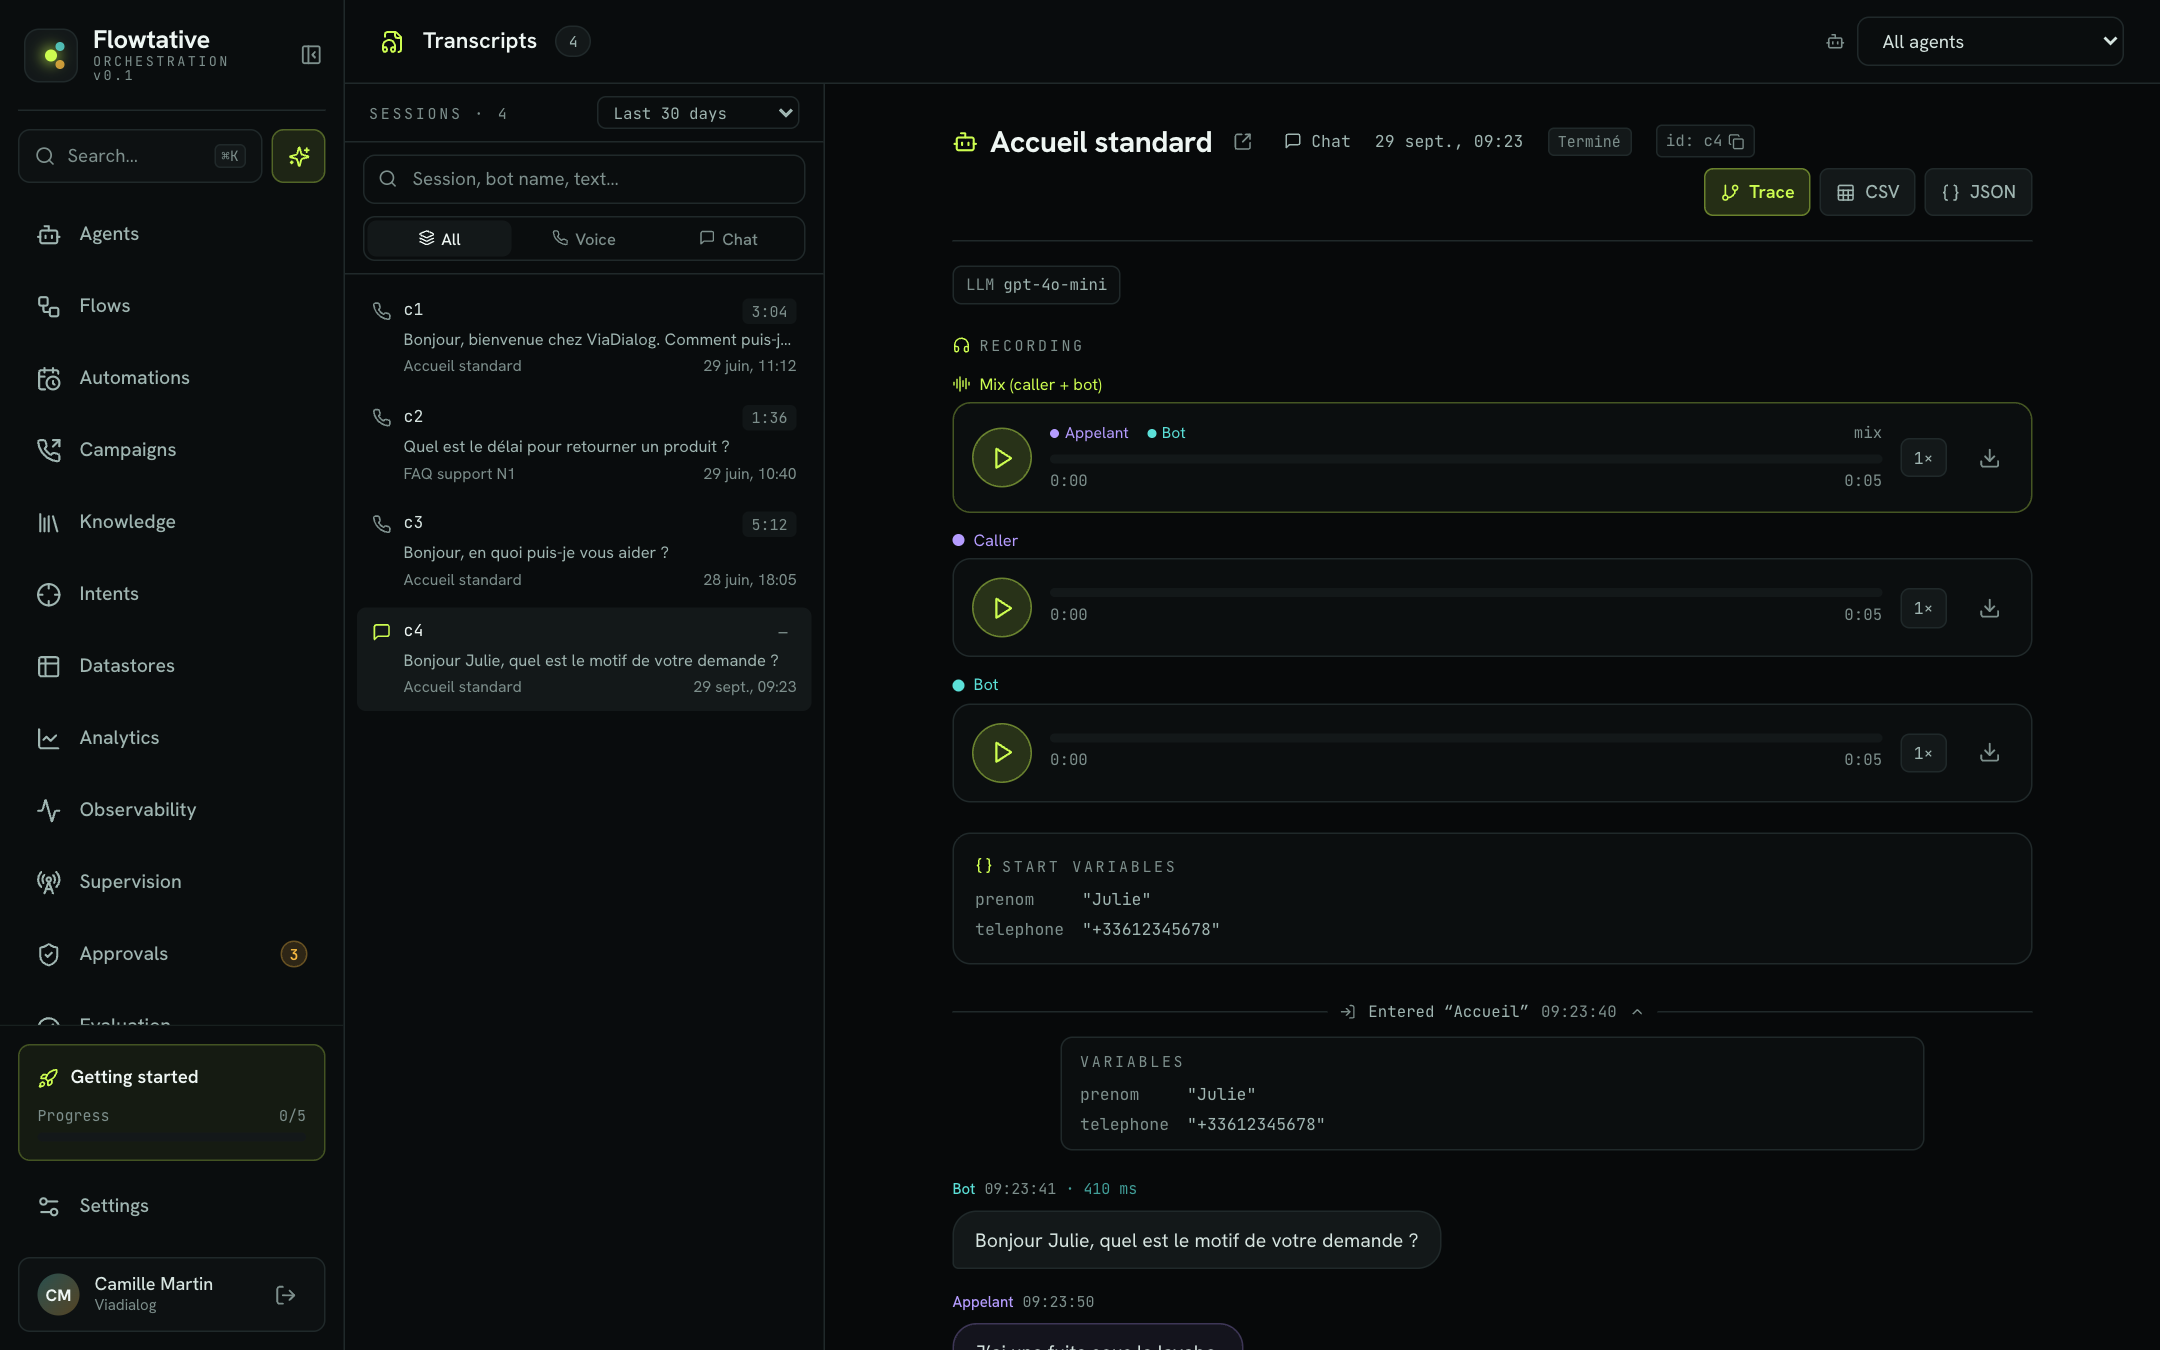The image size is (2160, 1350).
Task: Open Automations section
Action: click(172, 378)
